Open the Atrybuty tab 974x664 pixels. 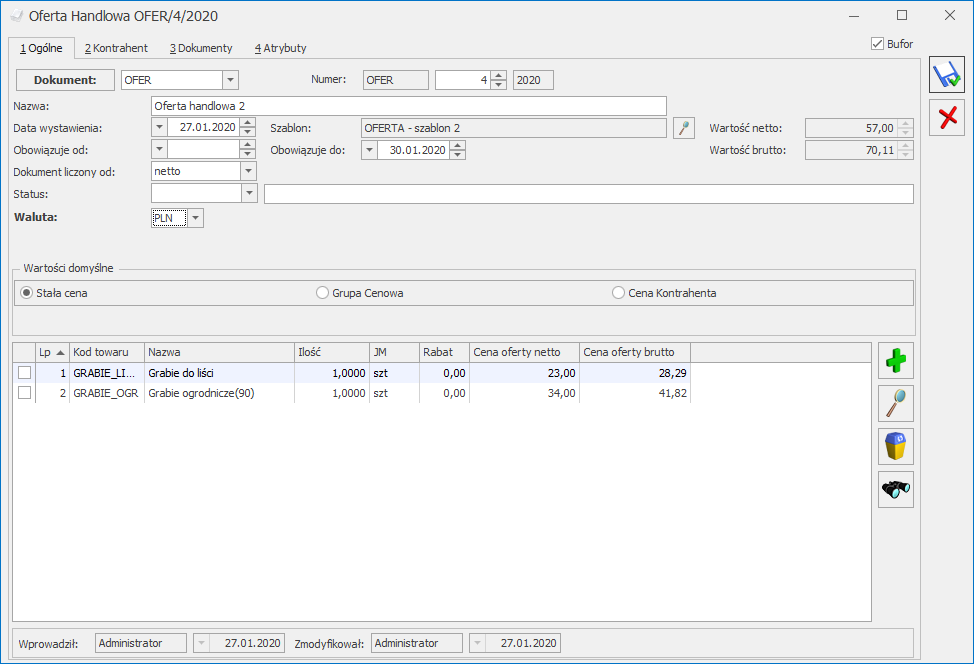[280, 48]
